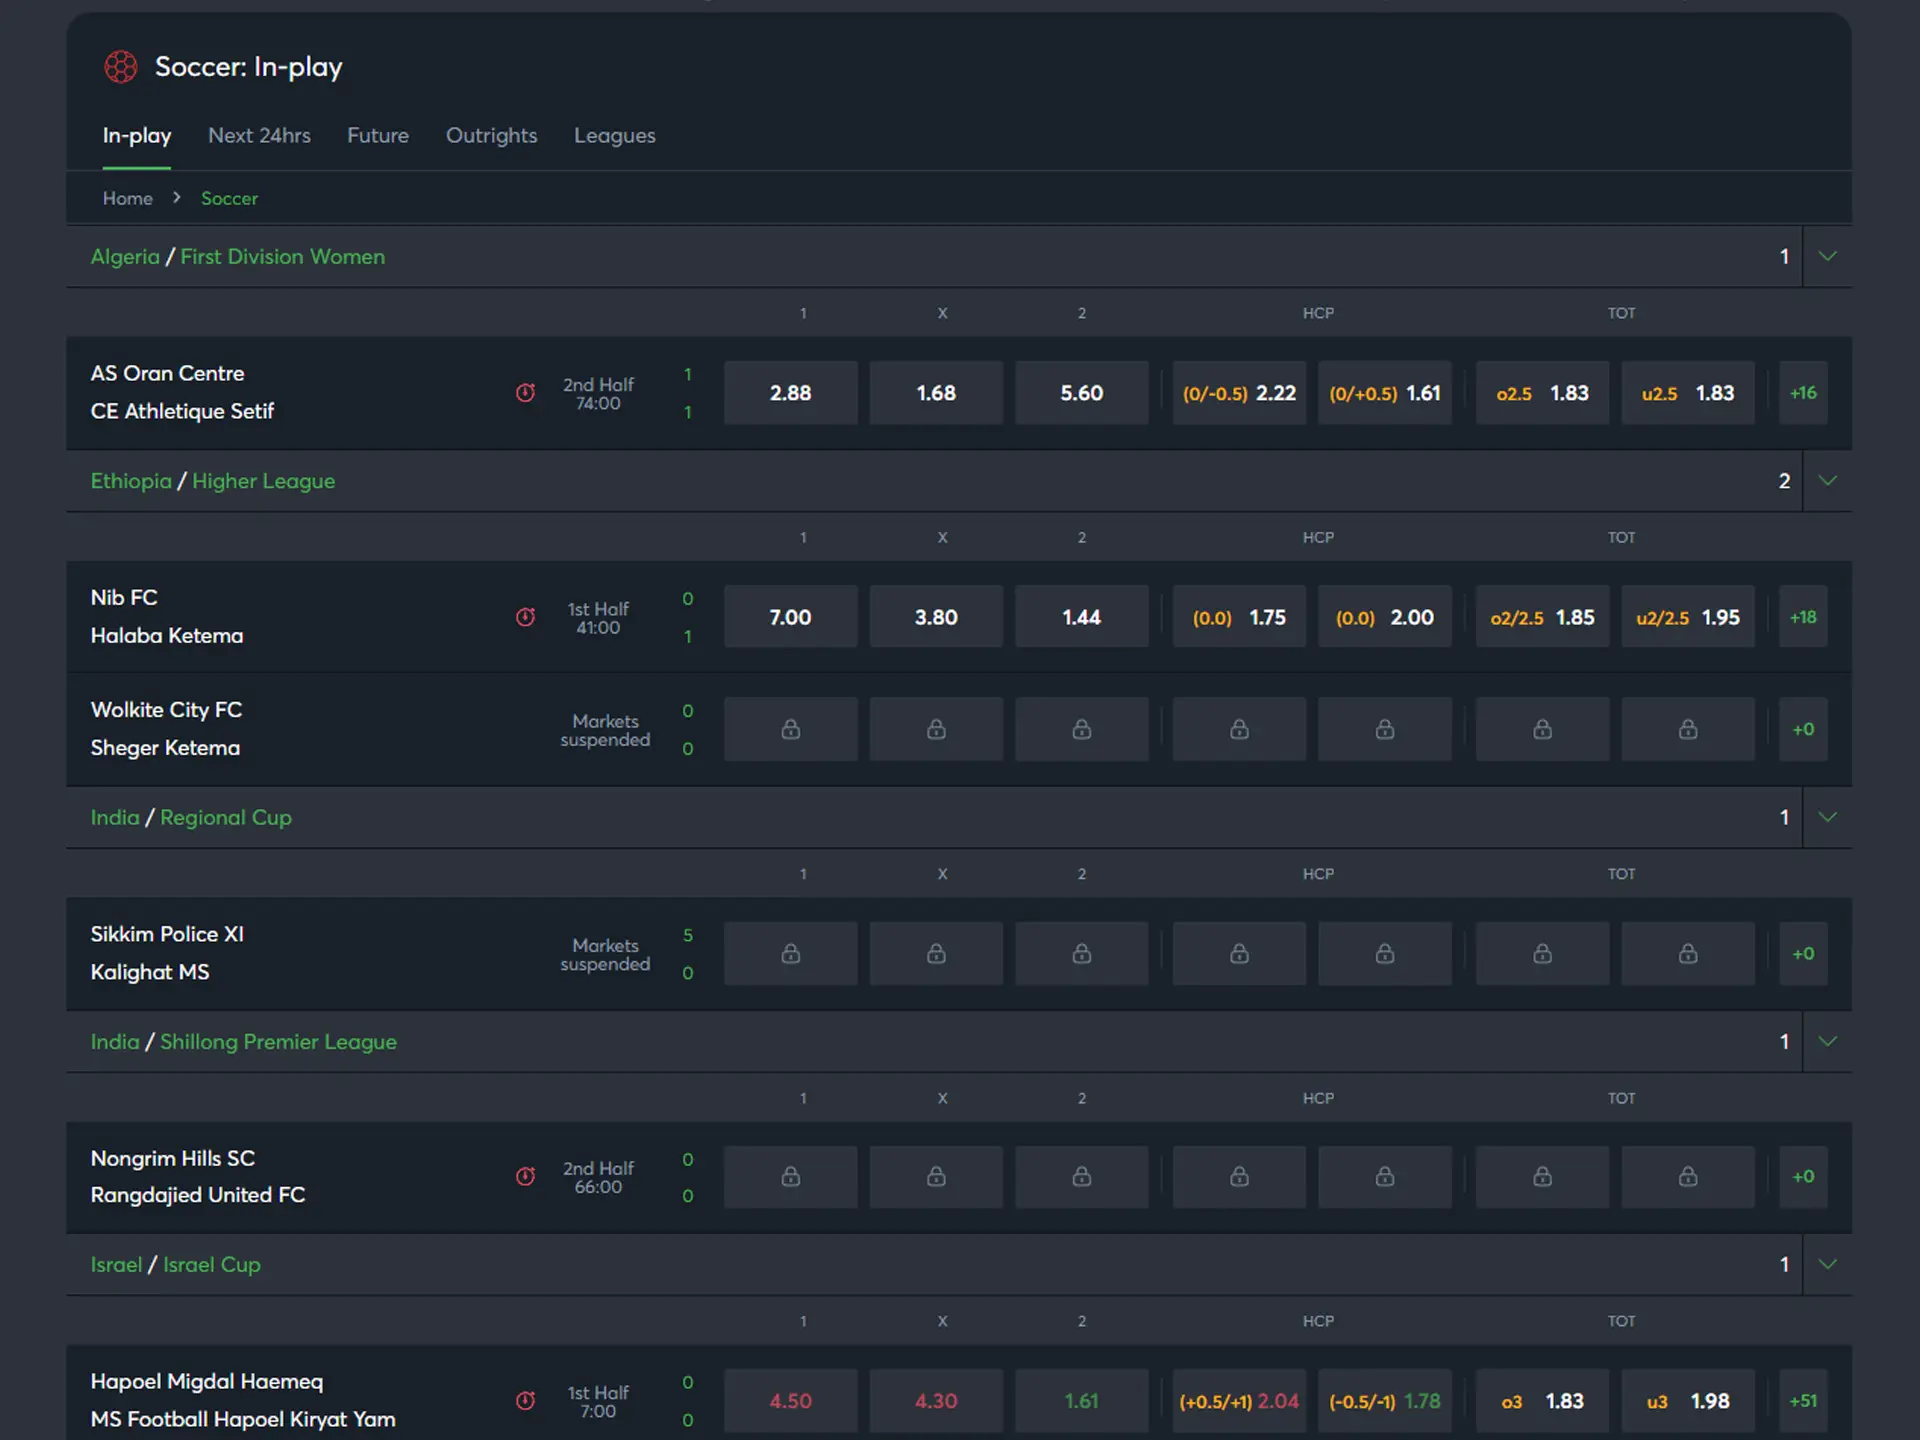Select under 2.5 goals at 1.83

(1688, 393)
